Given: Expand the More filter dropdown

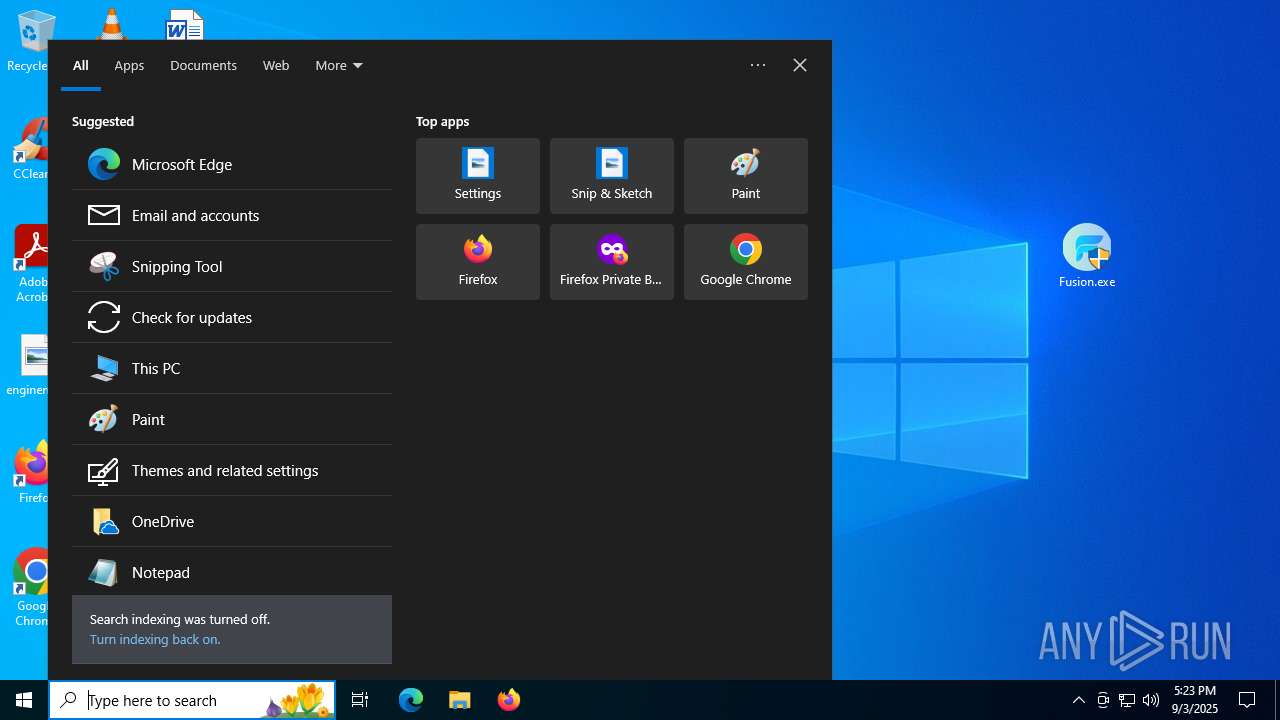Looking at the screenshot, I should (x=339, y=65).
